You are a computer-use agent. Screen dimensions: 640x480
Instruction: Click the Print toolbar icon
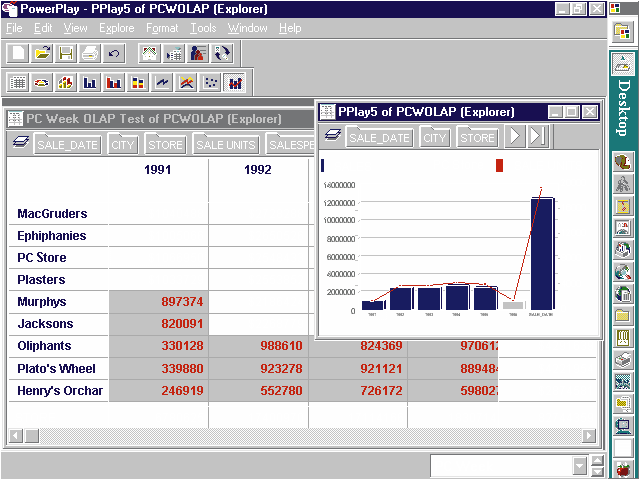coord(90,53)
